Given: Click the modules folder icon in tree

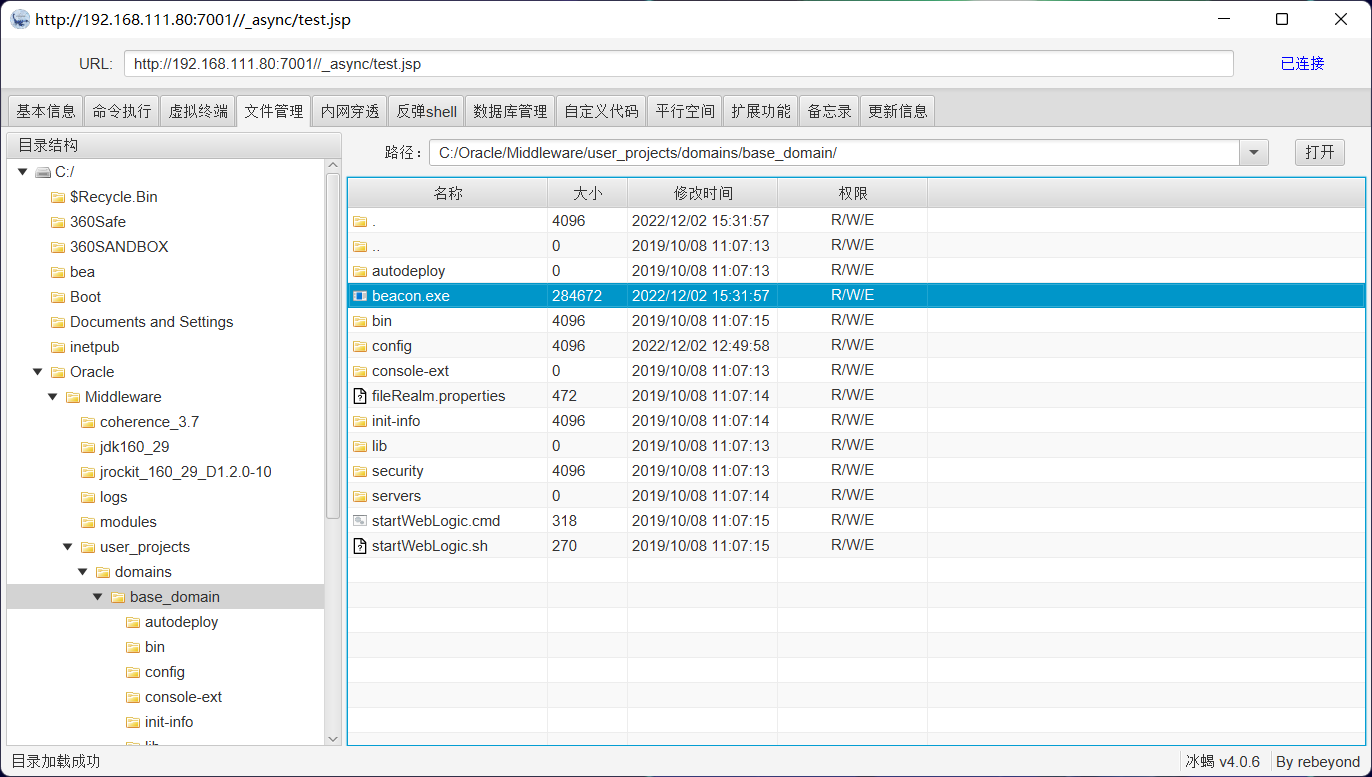Looking at the screenshot, I should click(88, 522).
